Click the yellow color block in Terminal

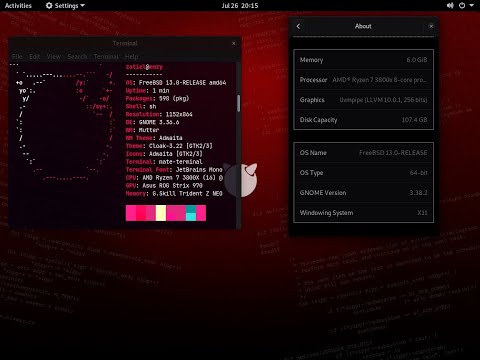coord(161,213)
